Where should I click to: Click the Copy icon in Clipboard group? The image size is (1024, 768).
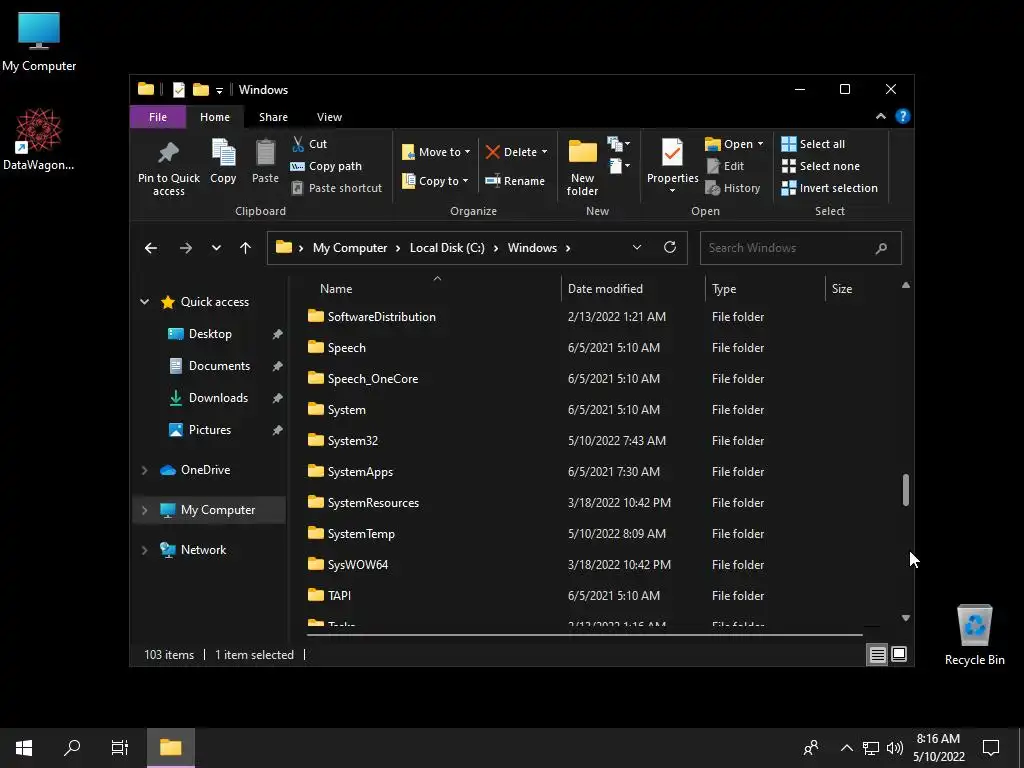click(x=223, y=153)
